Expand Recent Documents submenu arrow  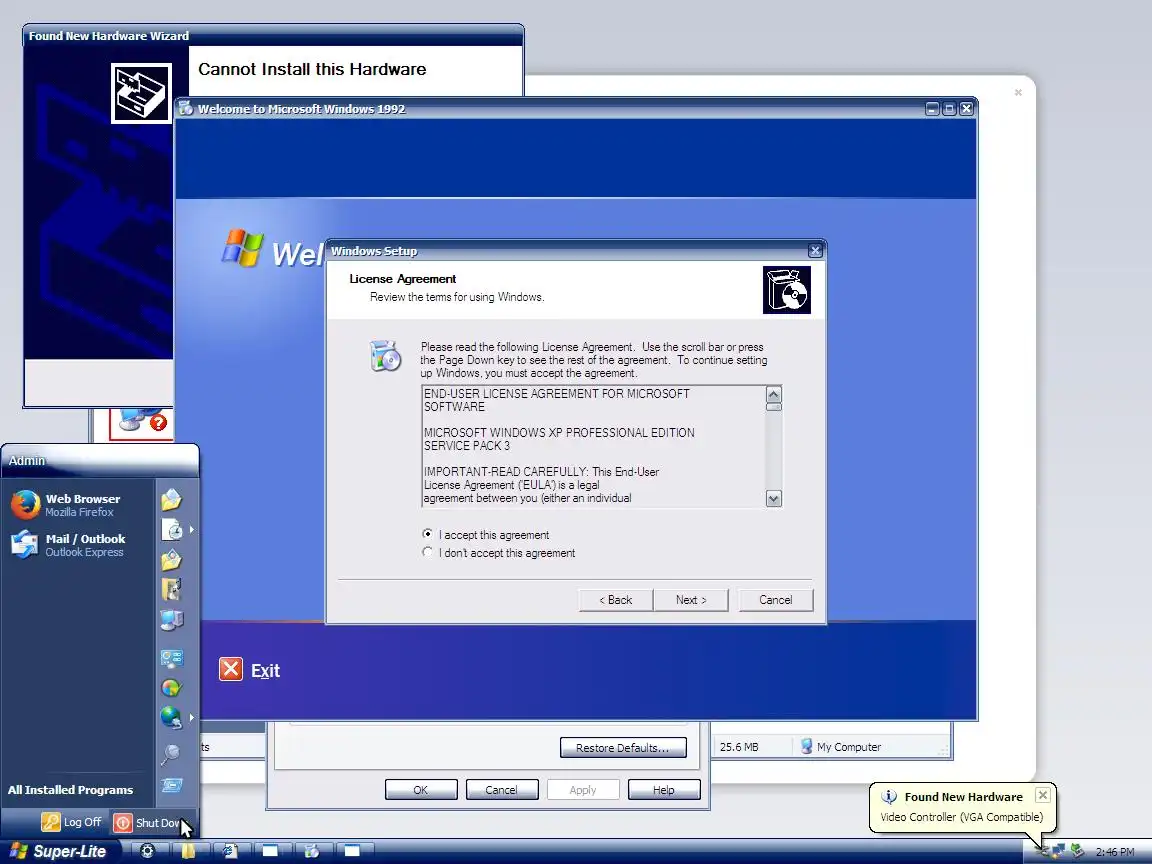click(192, 529)
